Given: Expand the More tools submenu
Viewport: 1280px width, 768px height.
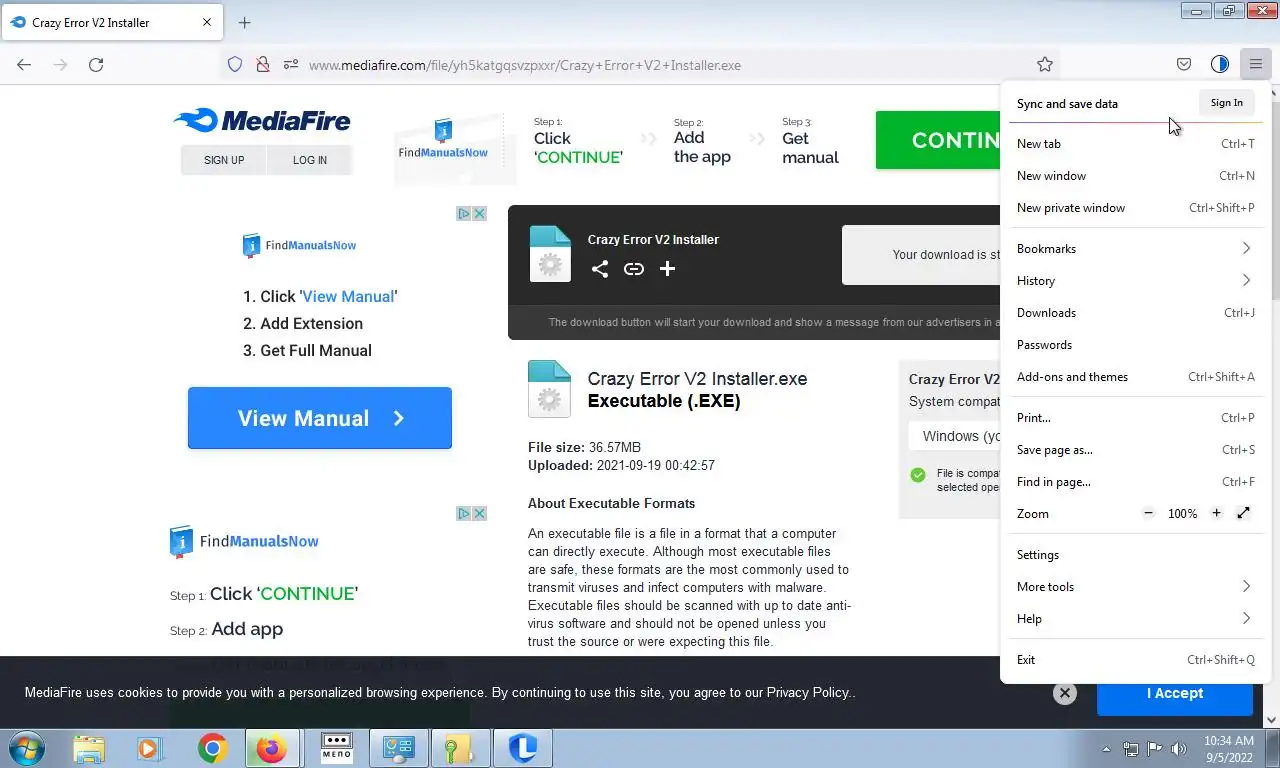Looking at the screenshot, I should [x=1135, y=586].
